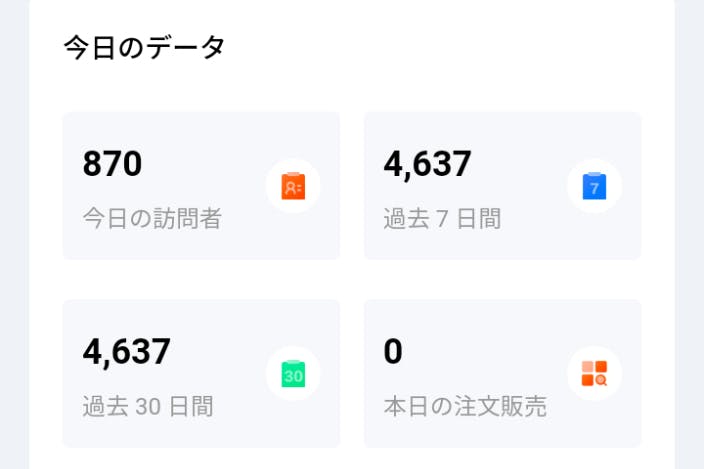Image resolution: width=704 pixels, height=469 pixels.
Task: Select the 過去 30 日間 label
Action: click(147, 406)
